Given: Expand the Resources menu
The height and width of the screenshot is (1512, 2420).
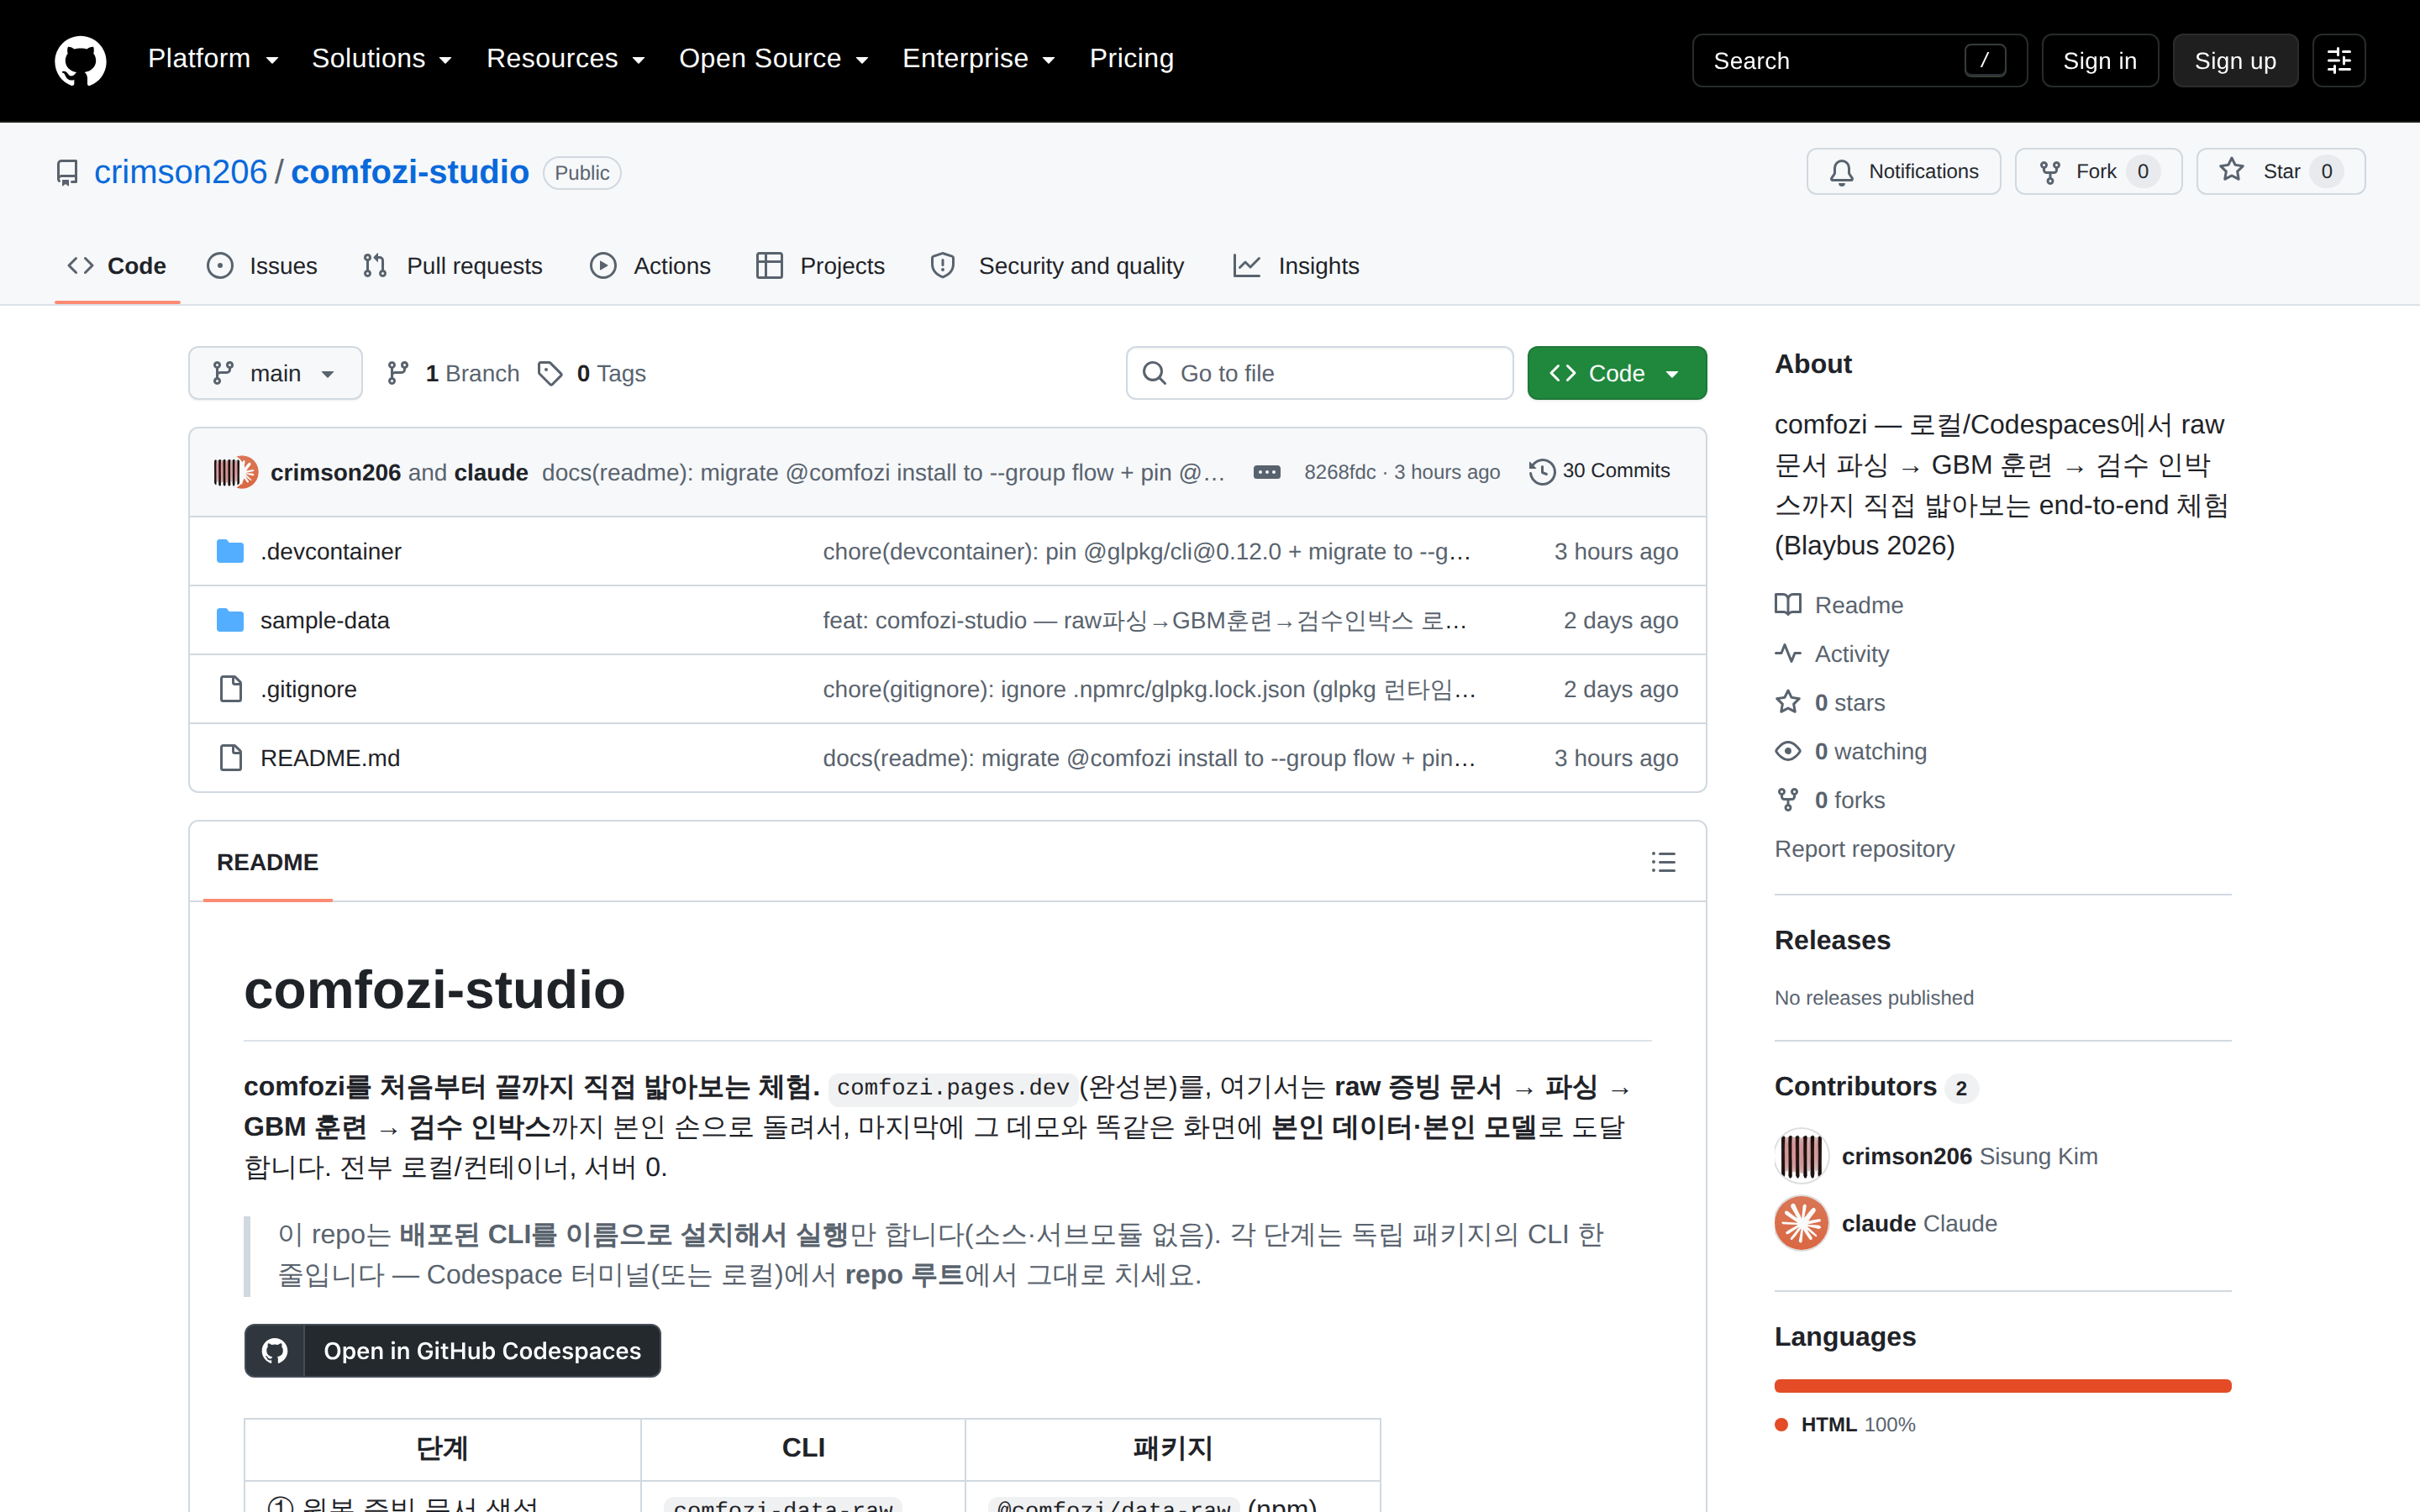Looking at the screenshot, I should pyautogui.click(x=565, y=59).
